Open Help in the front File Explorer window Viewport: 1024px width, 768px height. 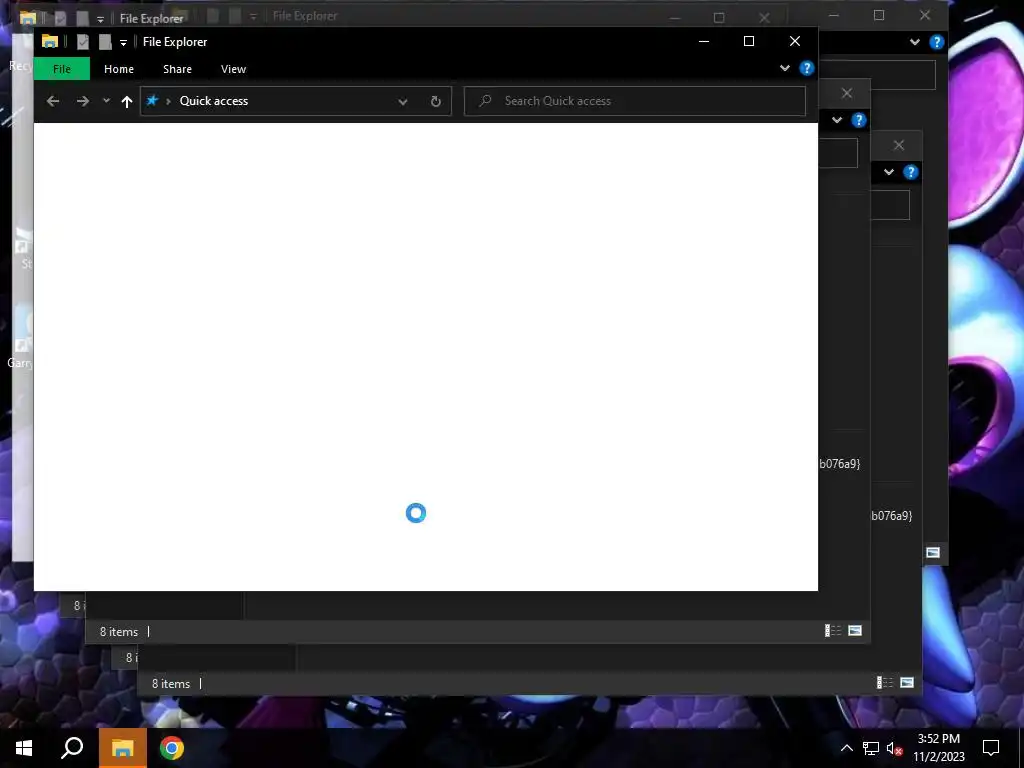[x=807, y=68]
